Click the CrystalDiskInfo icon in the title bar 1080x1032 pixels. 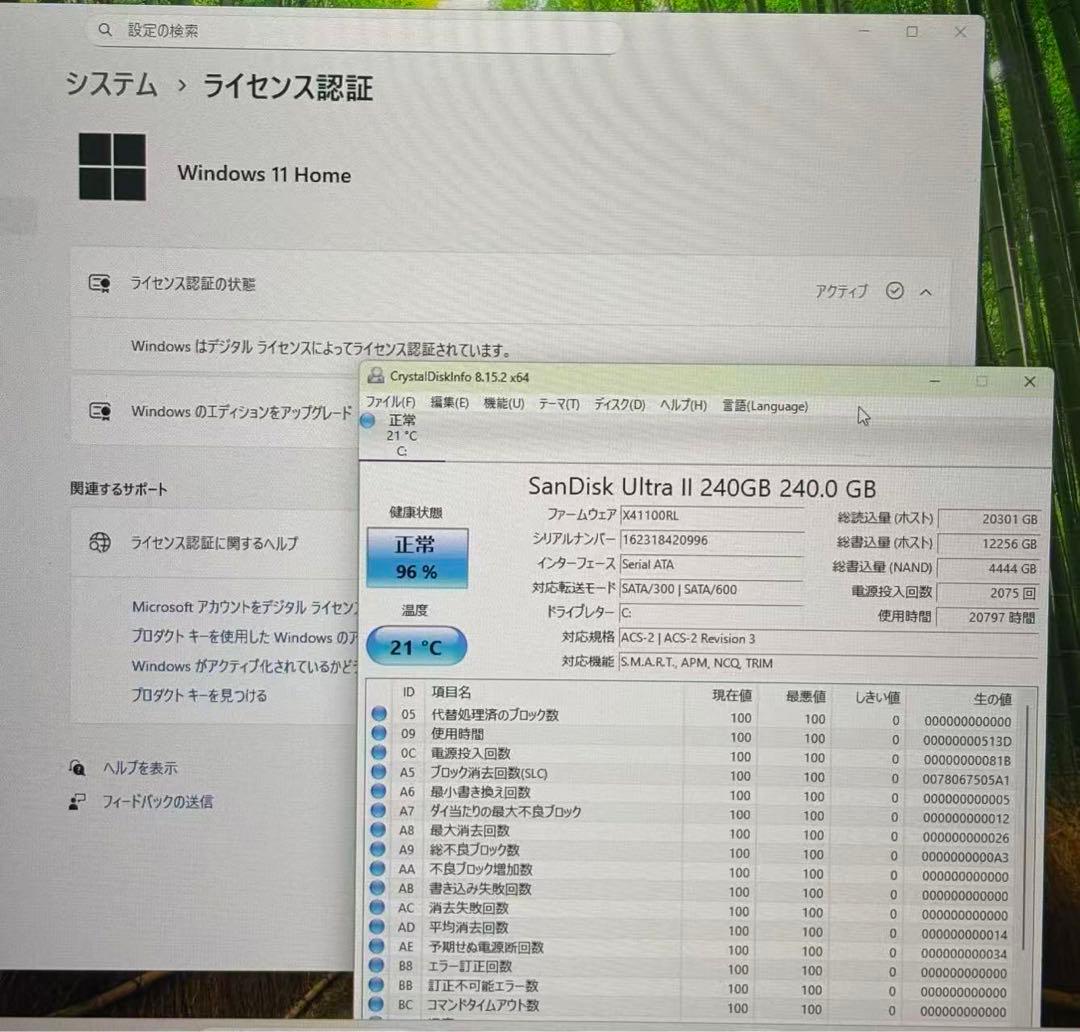(x=376, y=375)
